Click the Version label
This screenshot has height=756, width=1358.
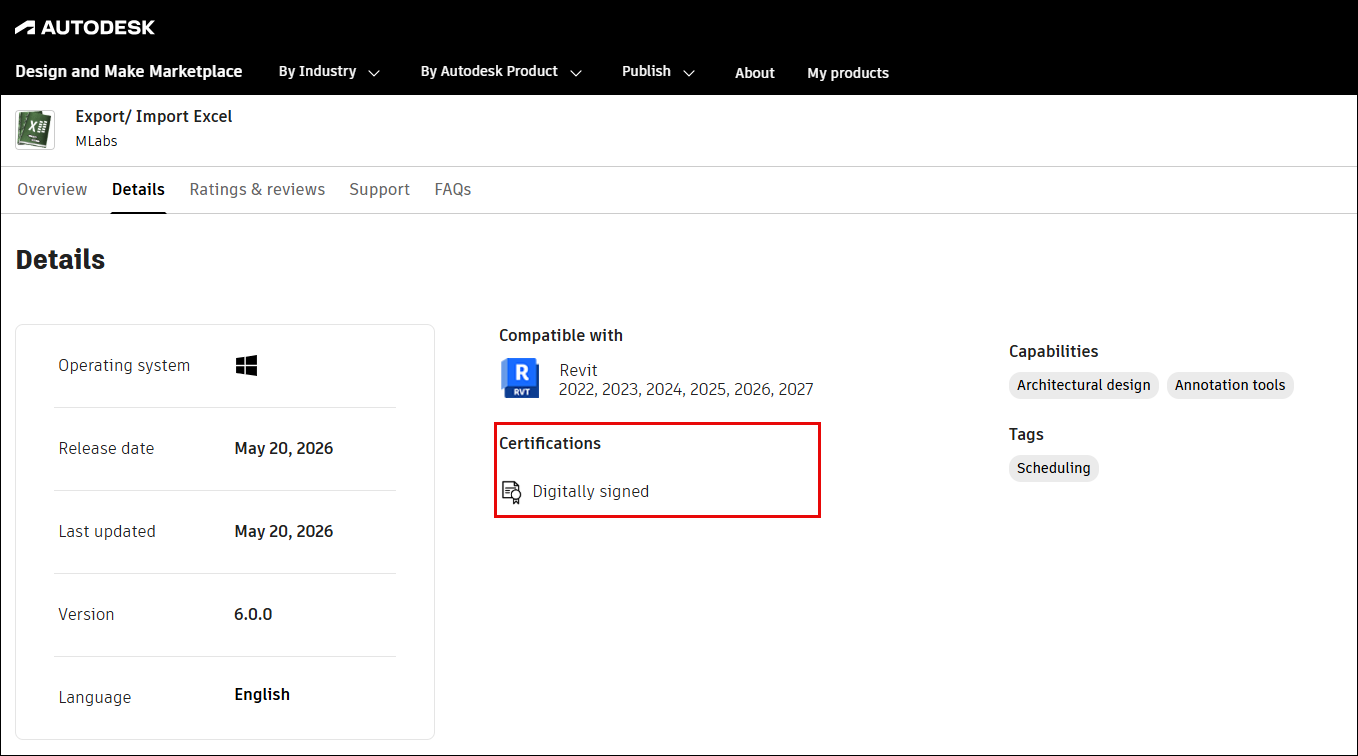click(87, 615)
